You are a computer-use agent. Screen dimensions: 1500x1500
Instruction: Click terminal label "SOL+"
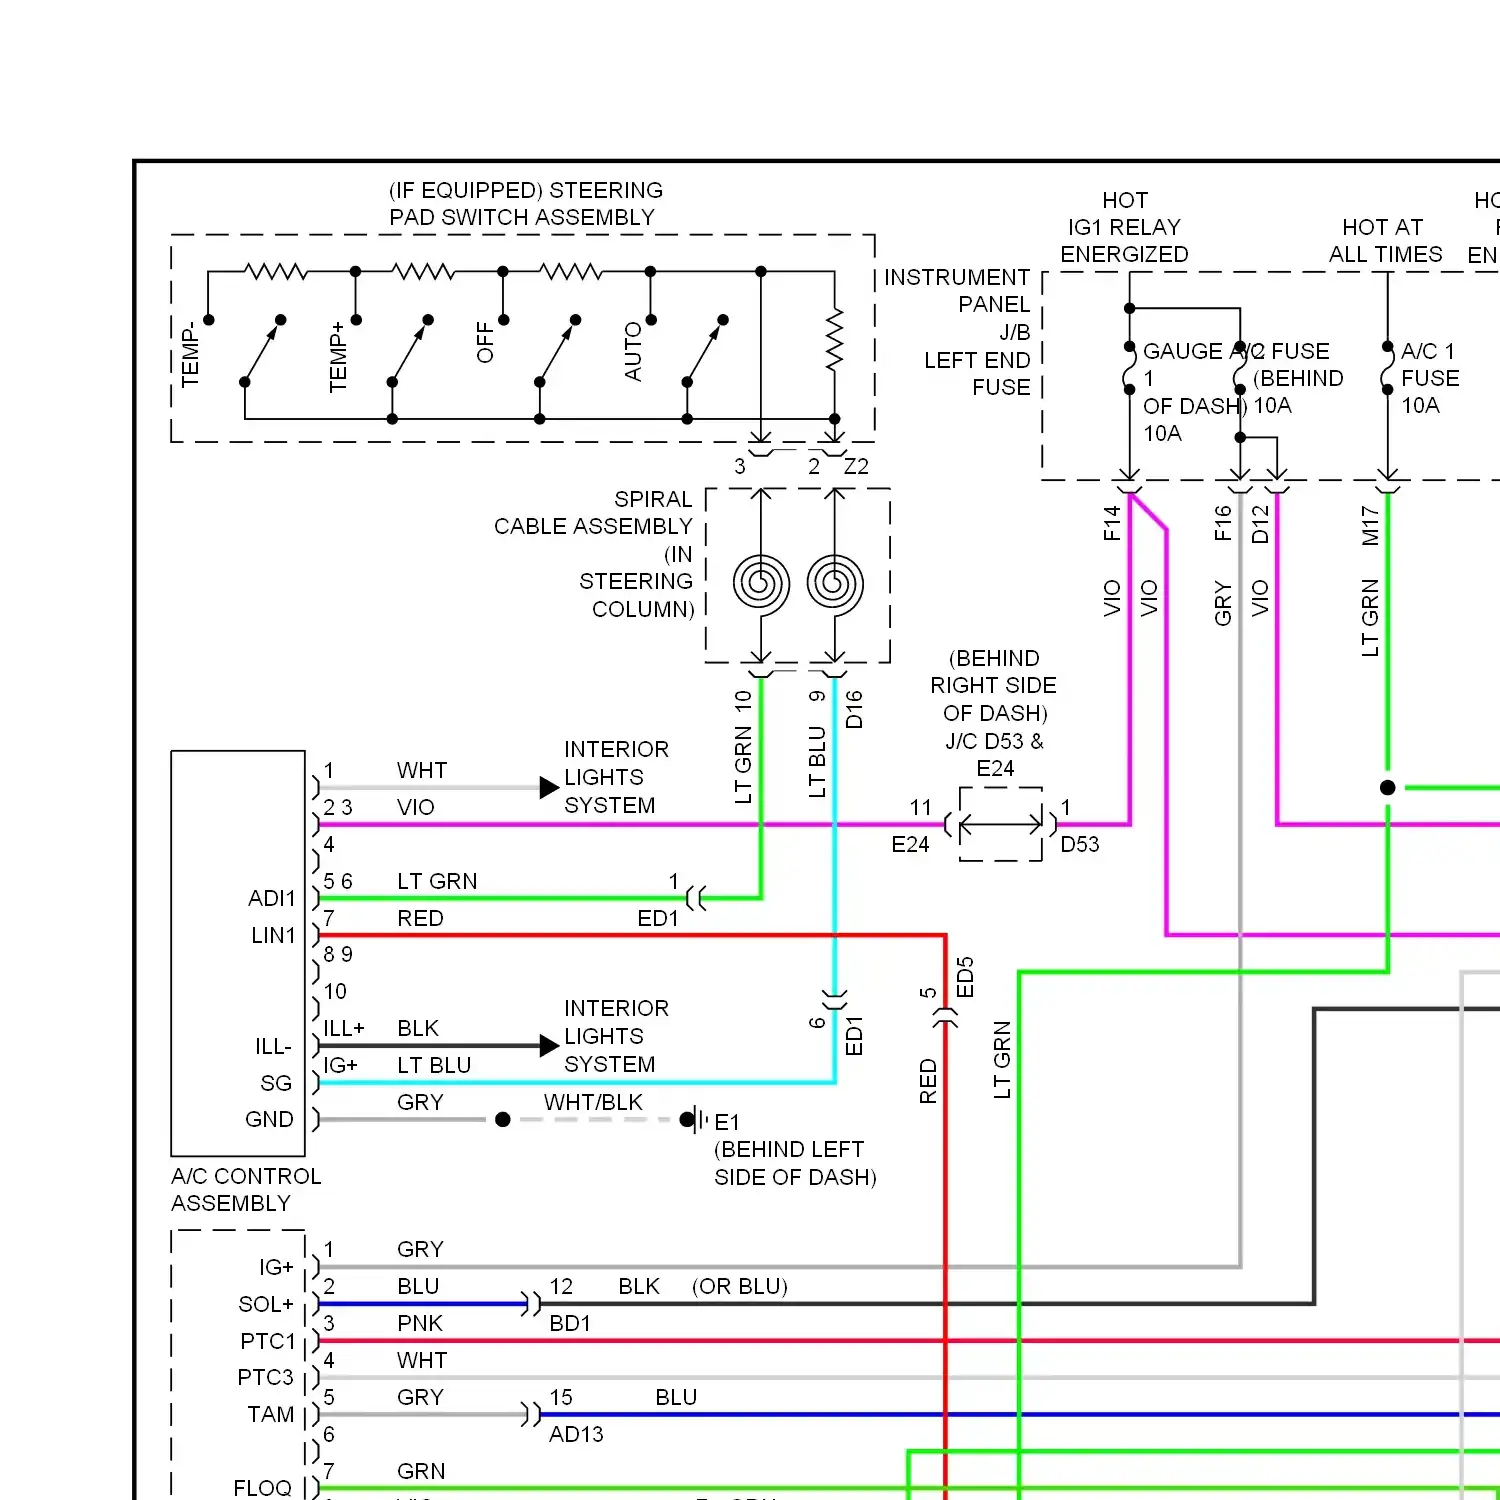[266, 1304]
